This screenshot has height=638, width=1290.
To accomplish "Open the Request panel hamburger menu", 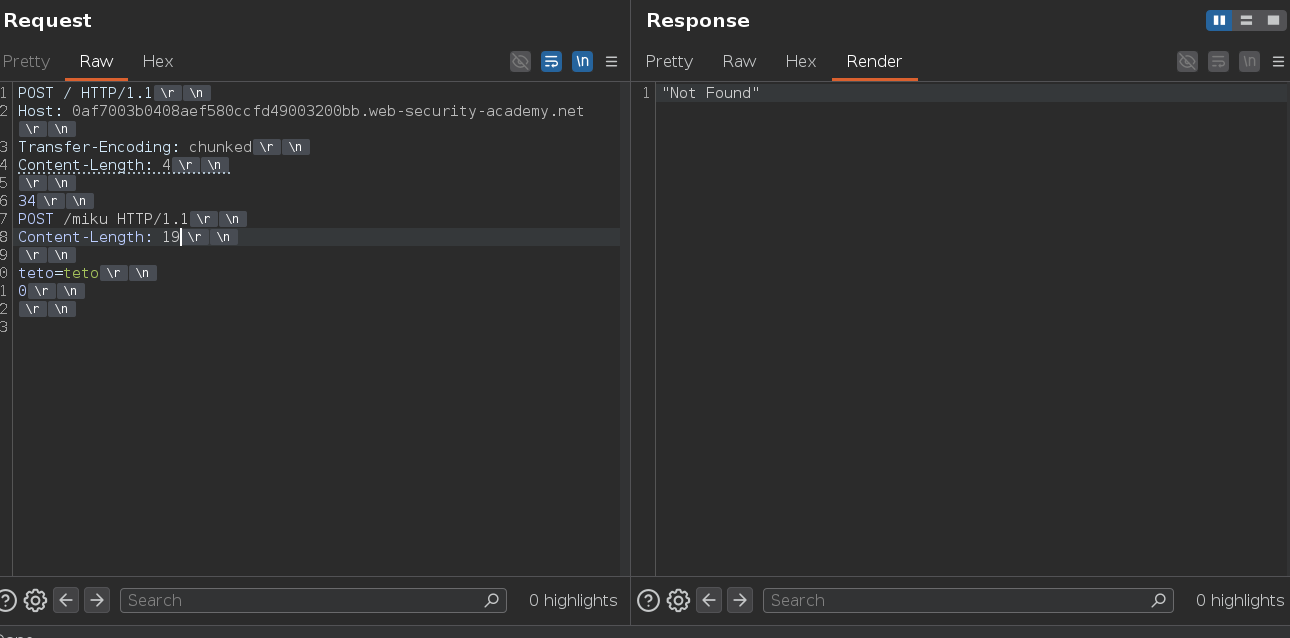I will (x=611, y=61).
